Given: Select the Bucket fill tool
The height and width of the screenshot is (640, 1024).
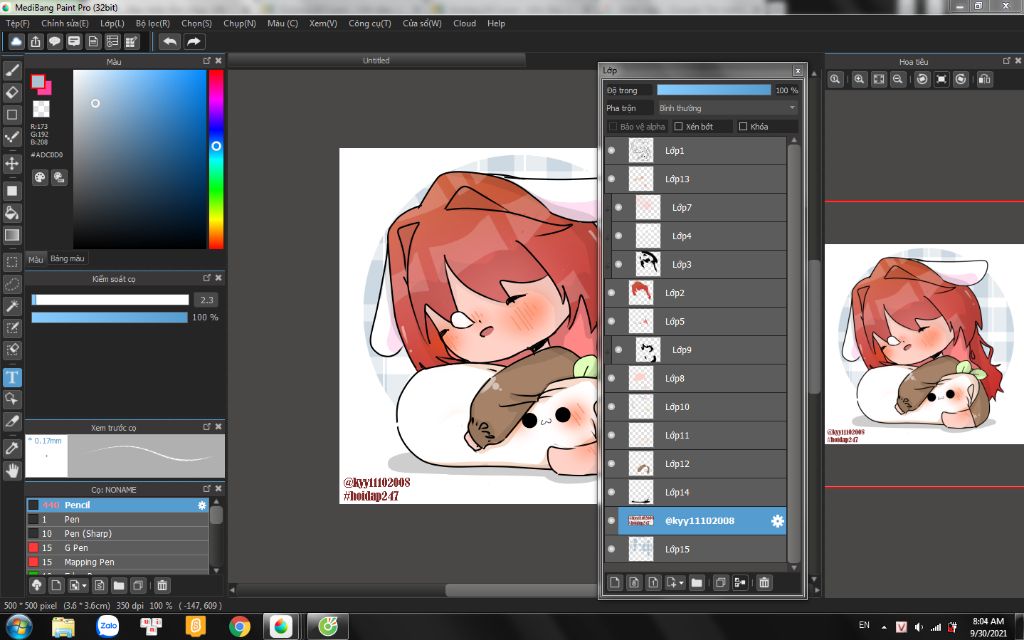Looking at the screenshot, I should click(x=12, y=213).
